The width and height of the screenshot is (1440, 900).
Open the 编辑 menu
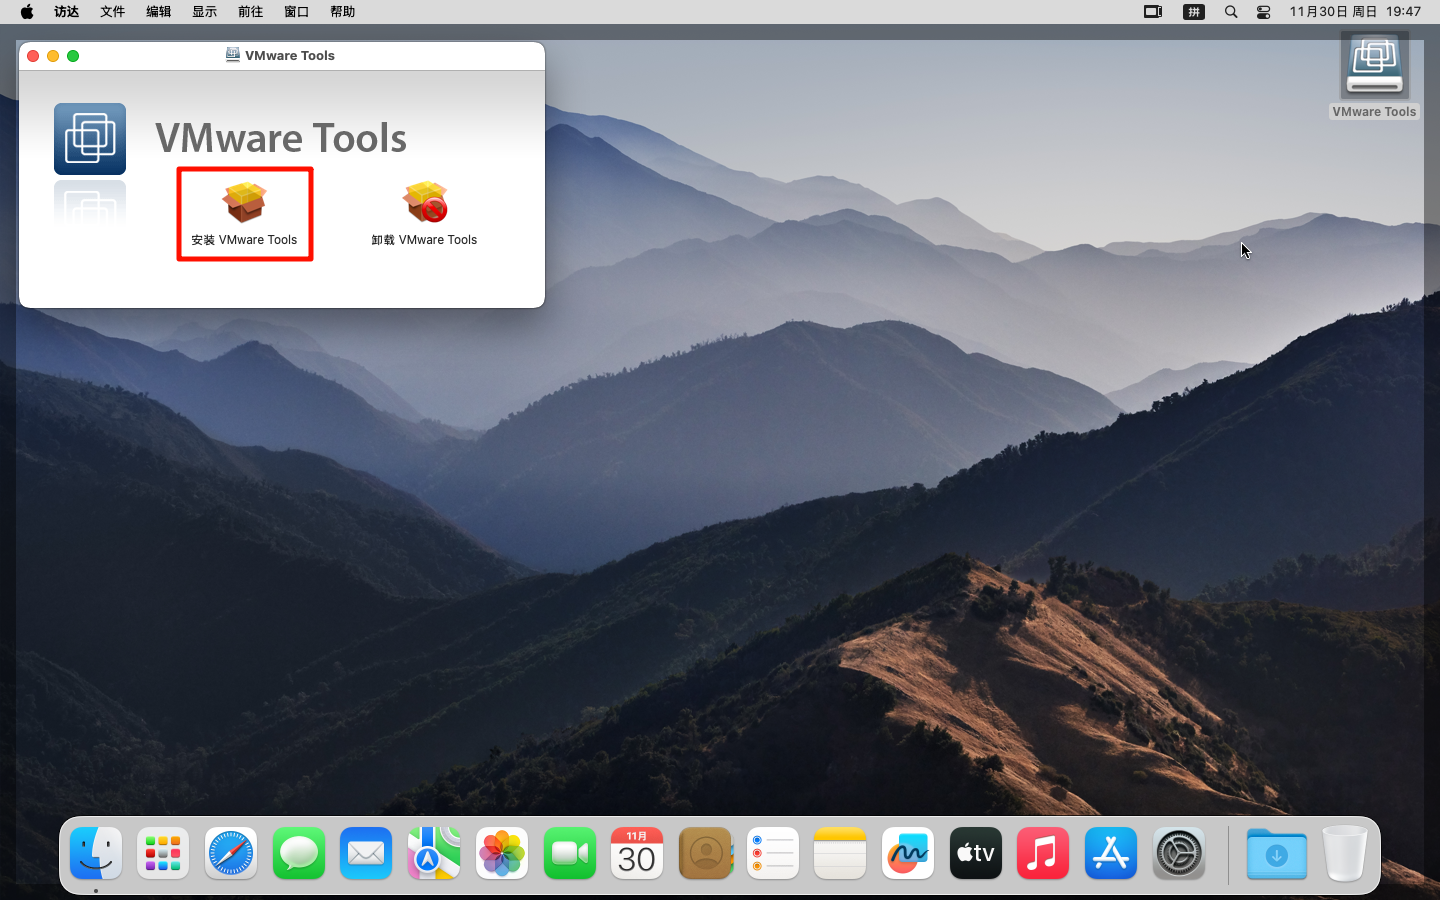click(x=159, y=12)
